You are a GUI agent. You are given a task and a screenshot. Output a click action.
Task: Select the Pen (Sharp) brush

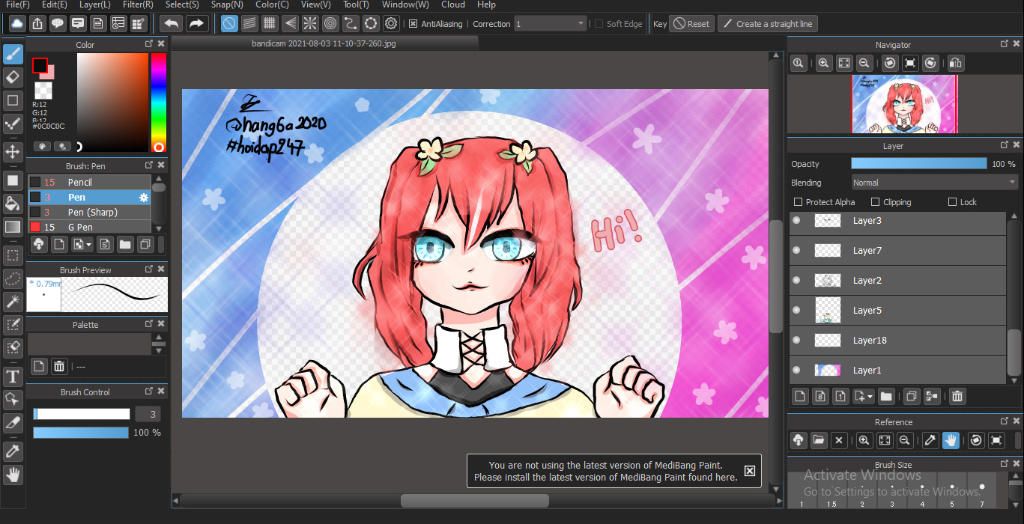[x=89, y=212]
